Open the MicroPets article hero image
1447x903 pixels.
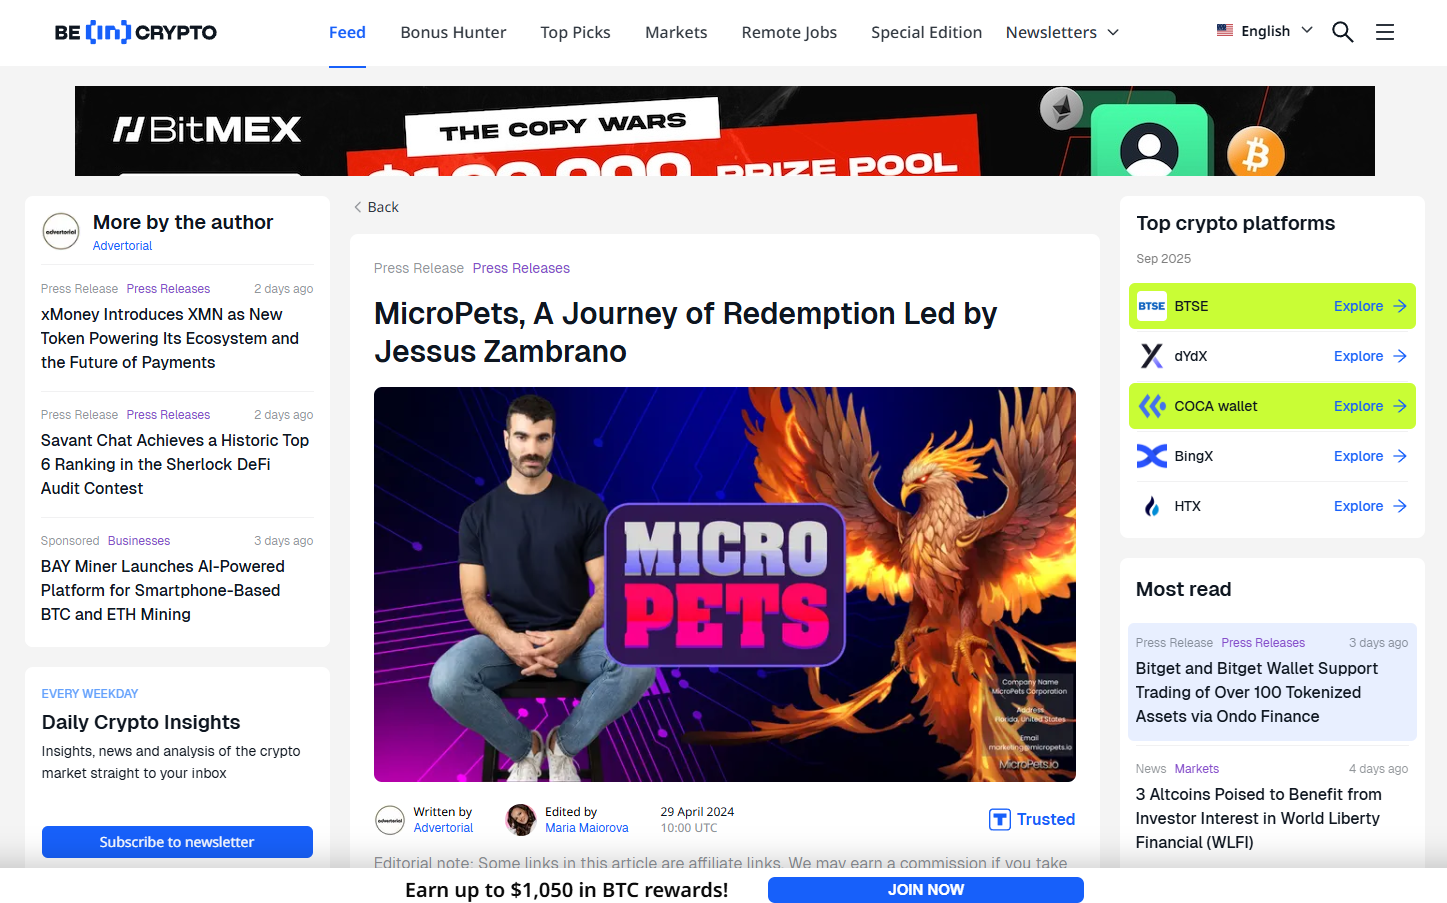click(x=724, y=584)
